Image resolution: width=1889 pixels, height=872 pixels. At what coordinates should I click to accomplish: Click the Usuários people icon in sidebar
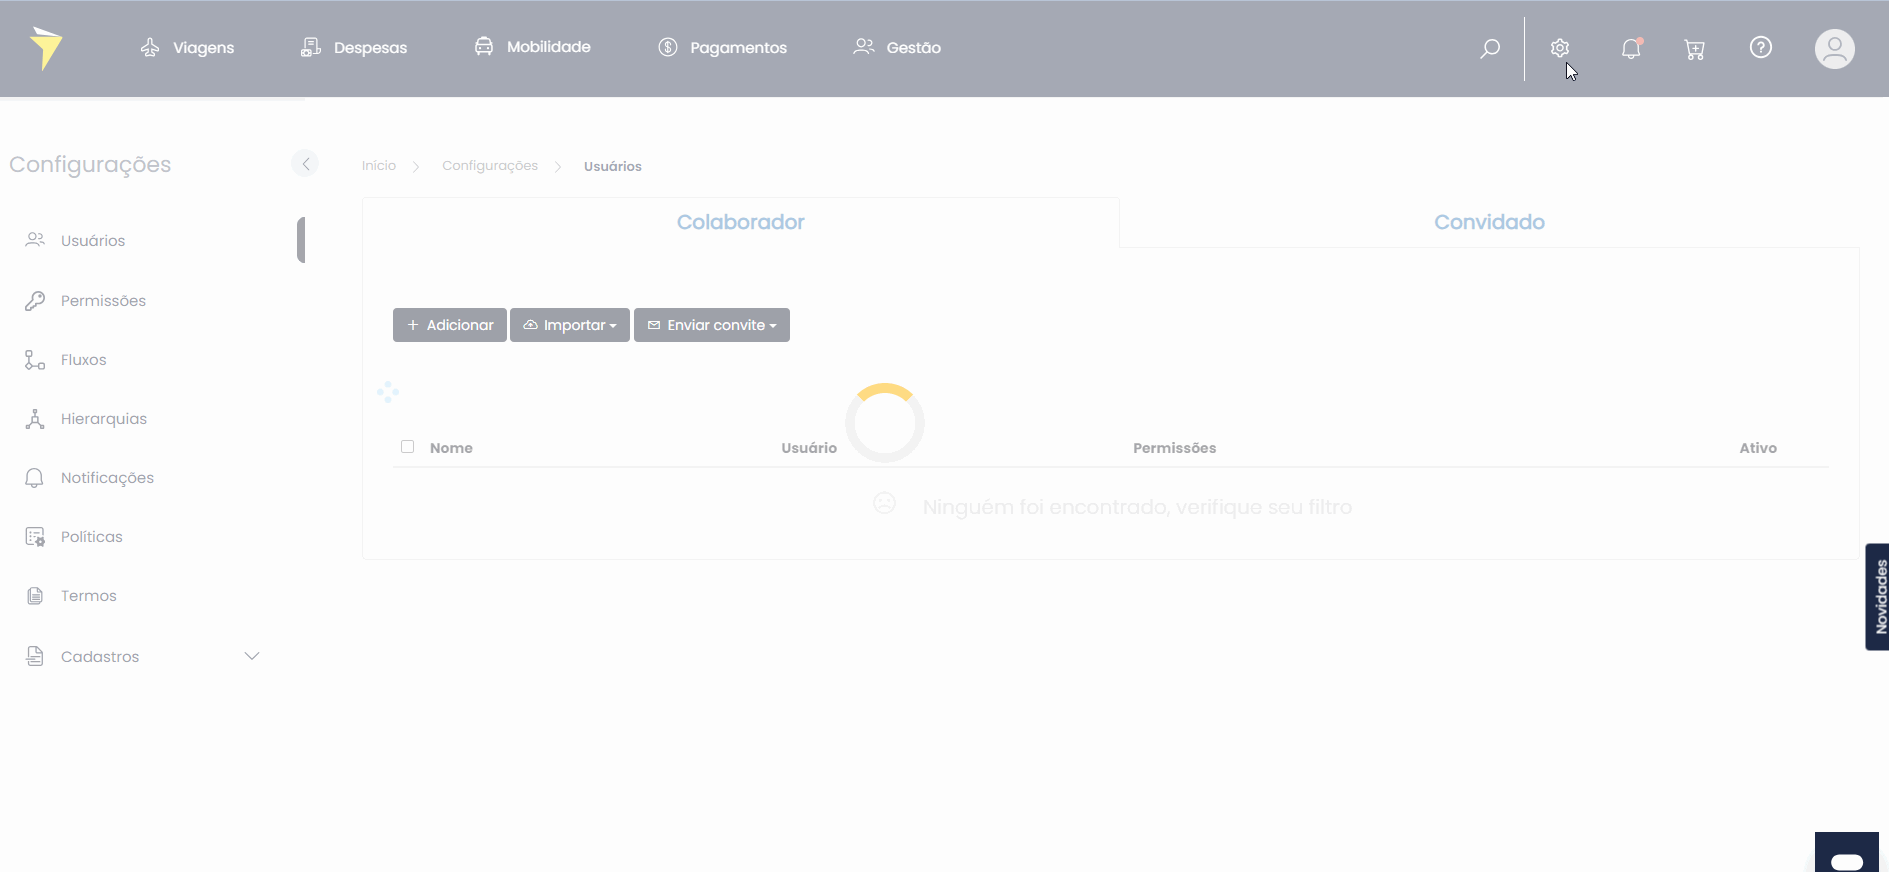[35, 240]
